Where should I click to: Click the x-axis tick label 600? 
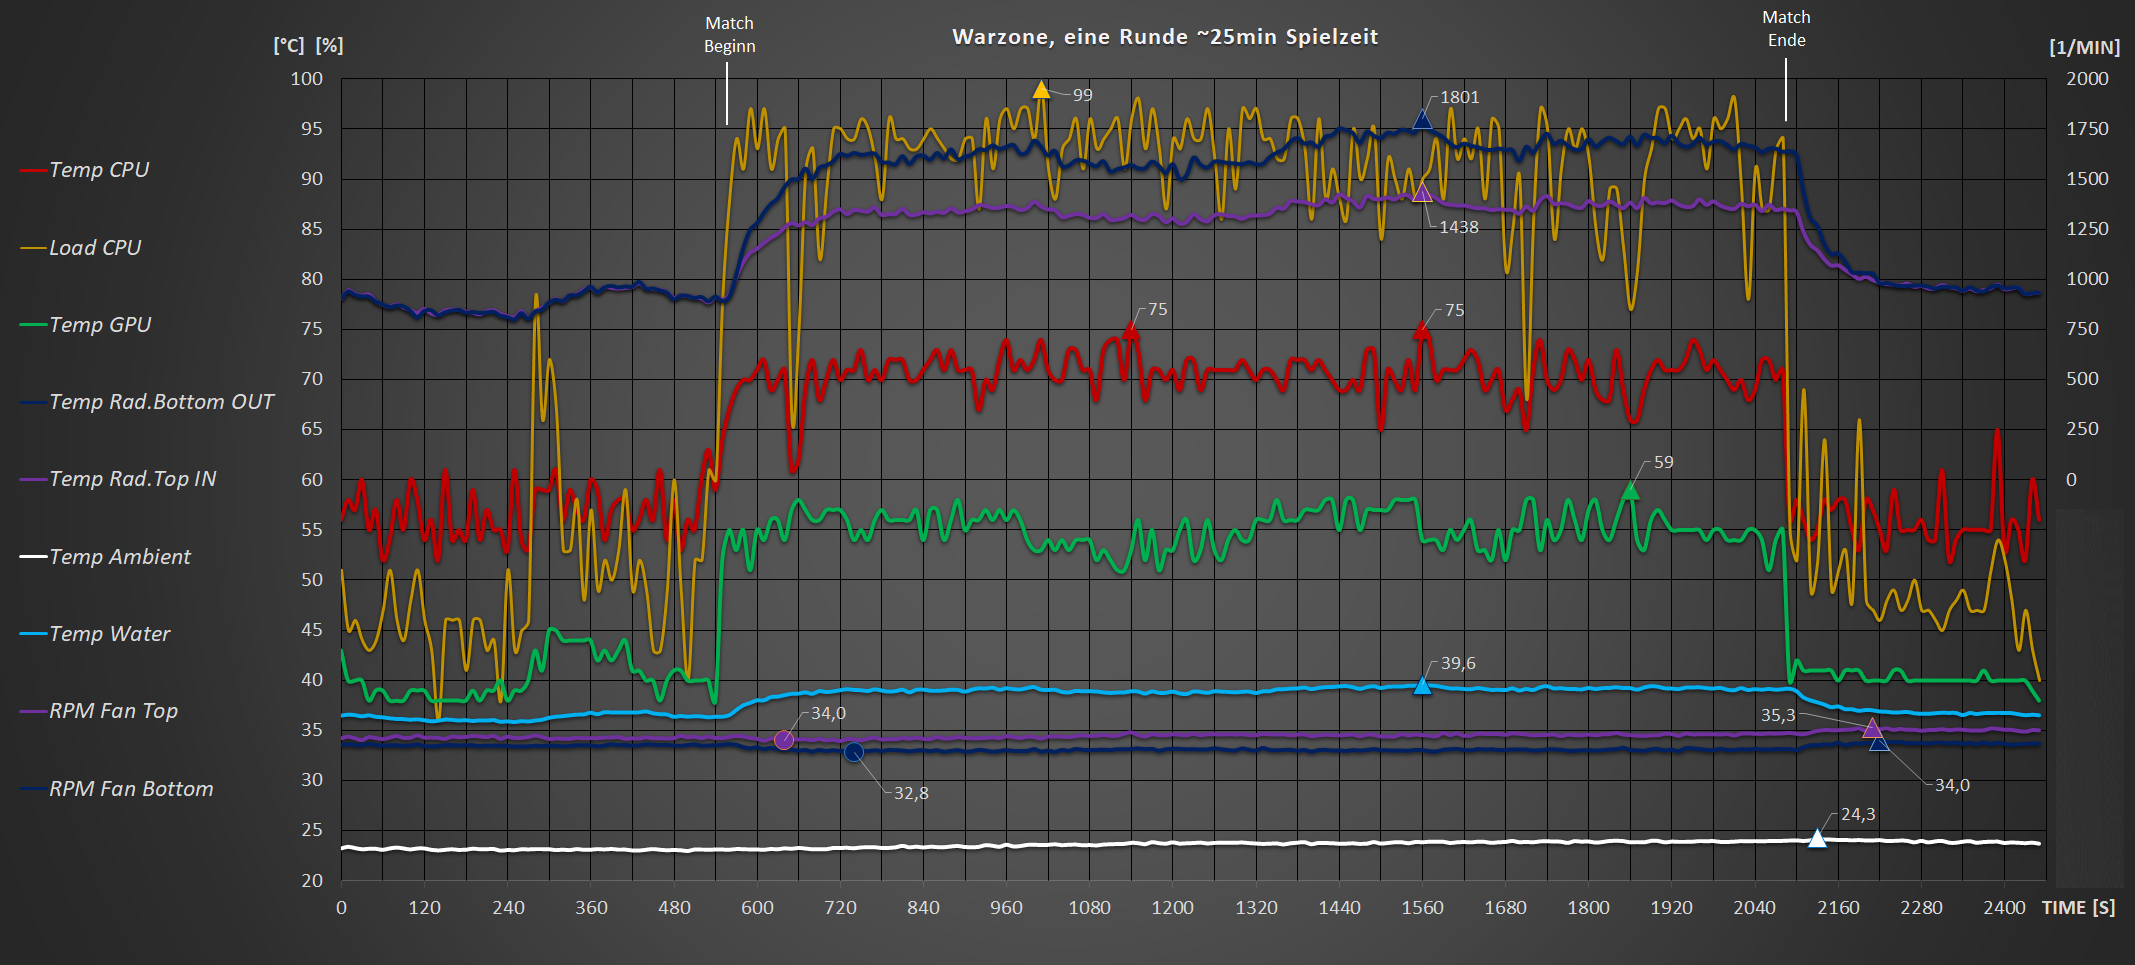[x=757, y=907]
